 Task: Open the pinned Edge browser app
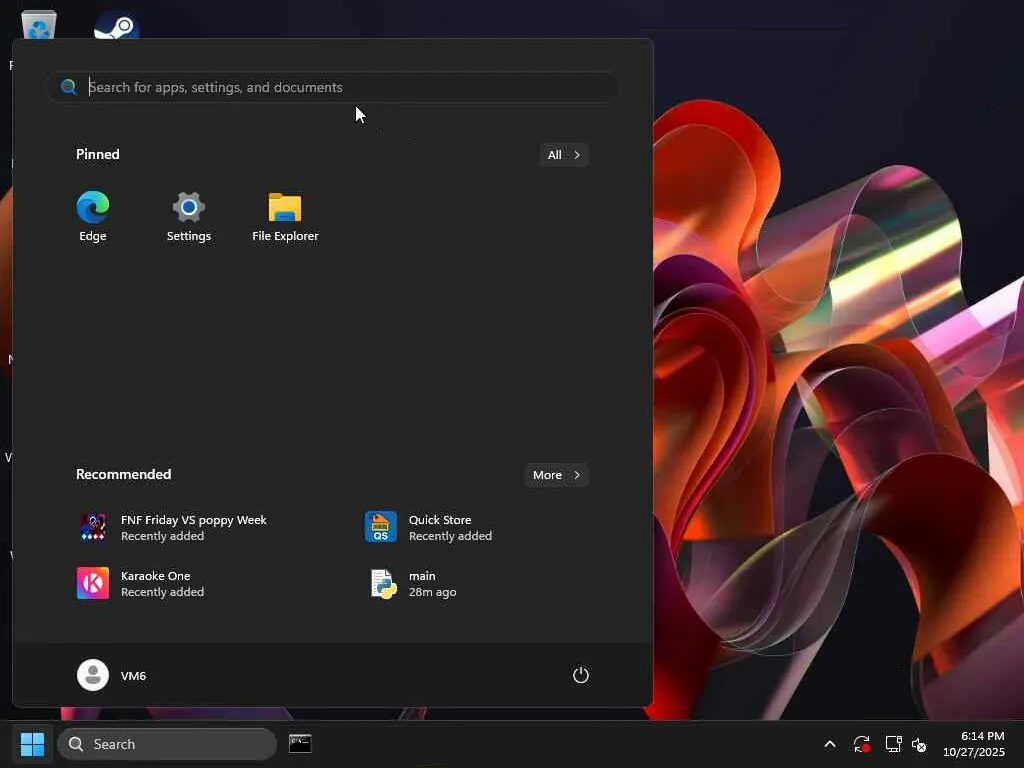(x=93, y=216)
